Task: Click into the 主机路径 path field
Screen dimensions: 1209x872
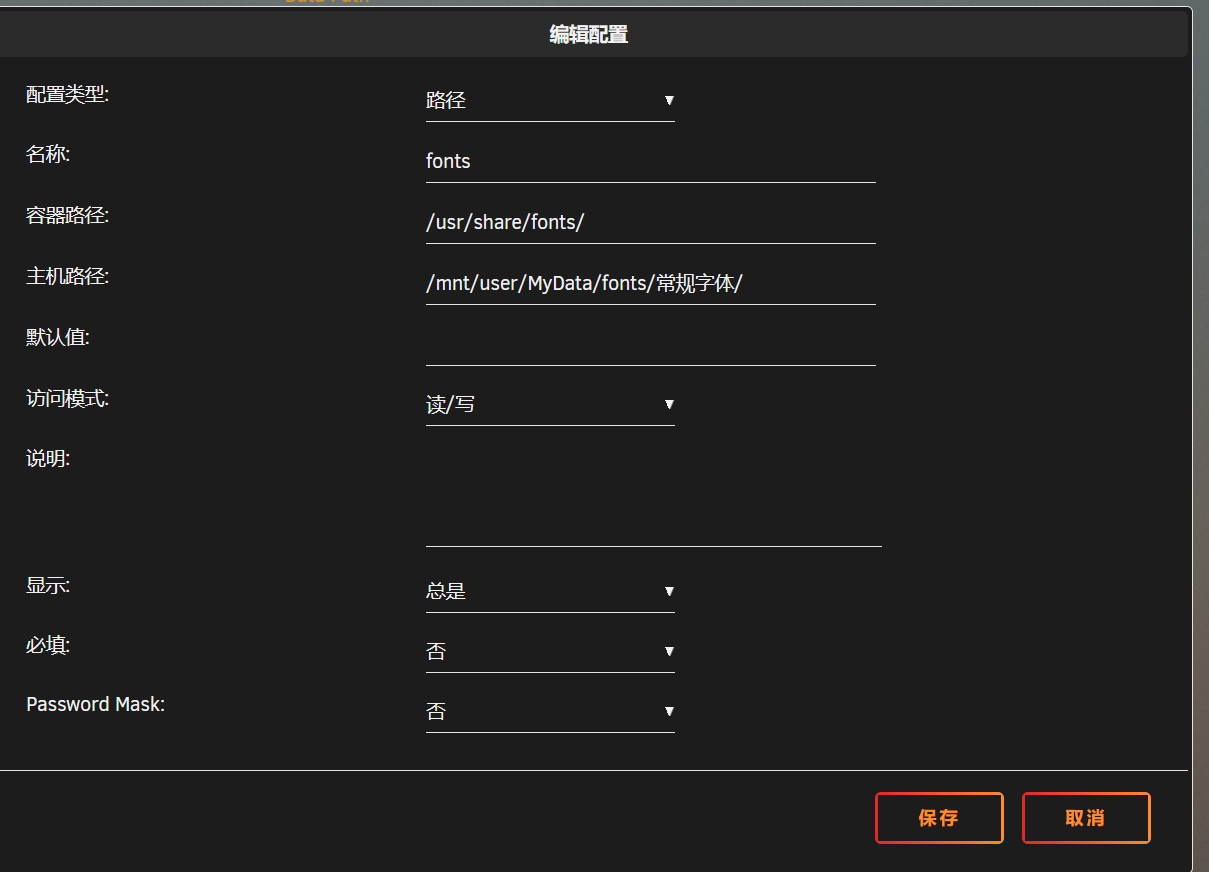Action: (650, 284)
